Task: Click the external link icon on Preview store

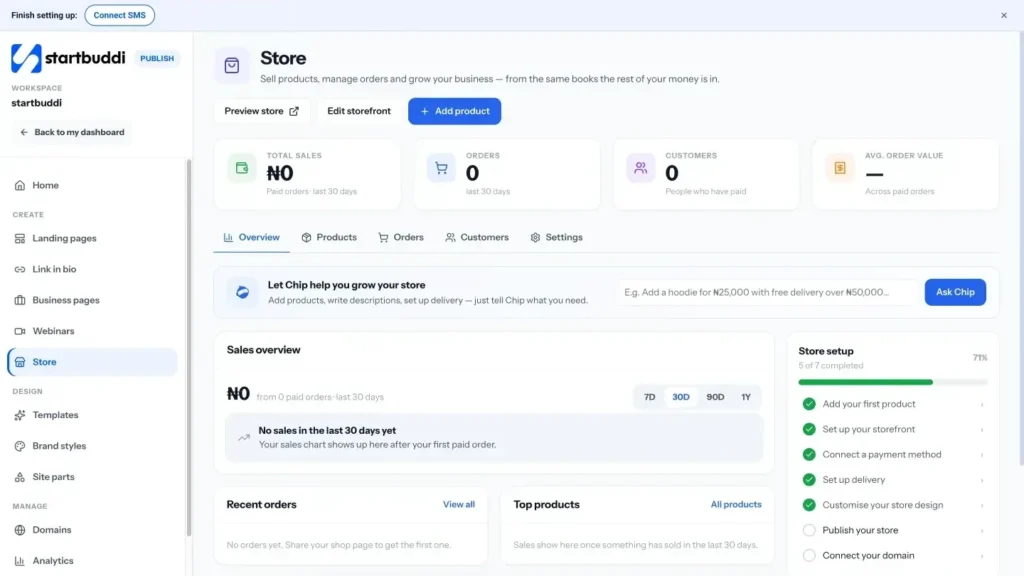Action: click(294, 111)
